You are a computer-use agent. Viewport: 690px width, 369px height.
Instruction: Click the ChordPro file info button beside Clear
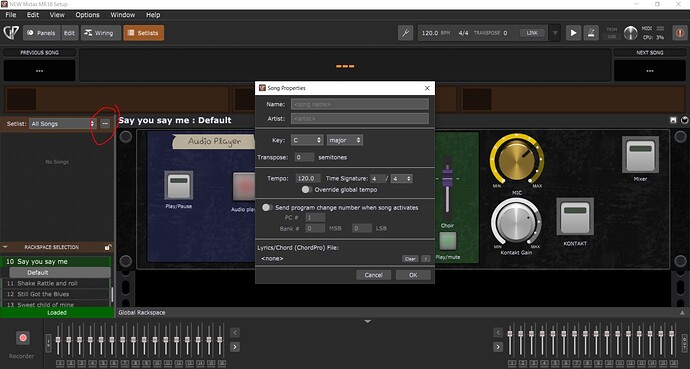tap(426, 259)
